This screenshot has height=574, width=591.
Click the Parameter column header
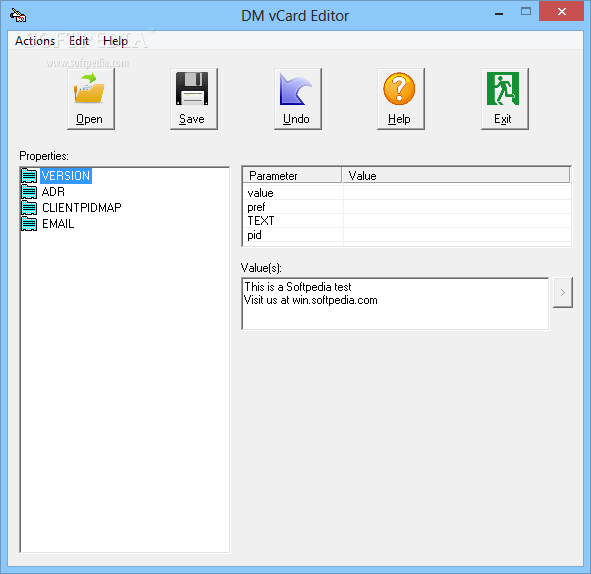(x=292, y=176)
